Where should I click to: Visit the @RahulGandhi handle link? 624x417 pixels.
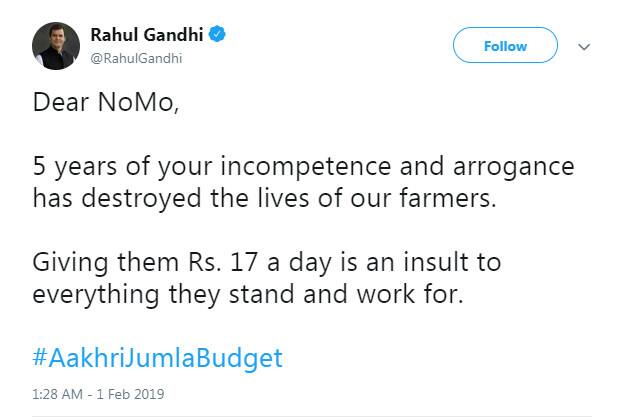tap(136, 58)
